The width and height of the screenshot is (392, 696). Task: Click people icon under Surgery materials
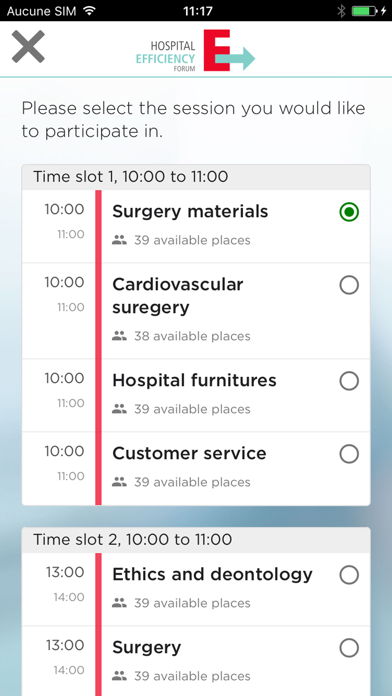(119, 241)
